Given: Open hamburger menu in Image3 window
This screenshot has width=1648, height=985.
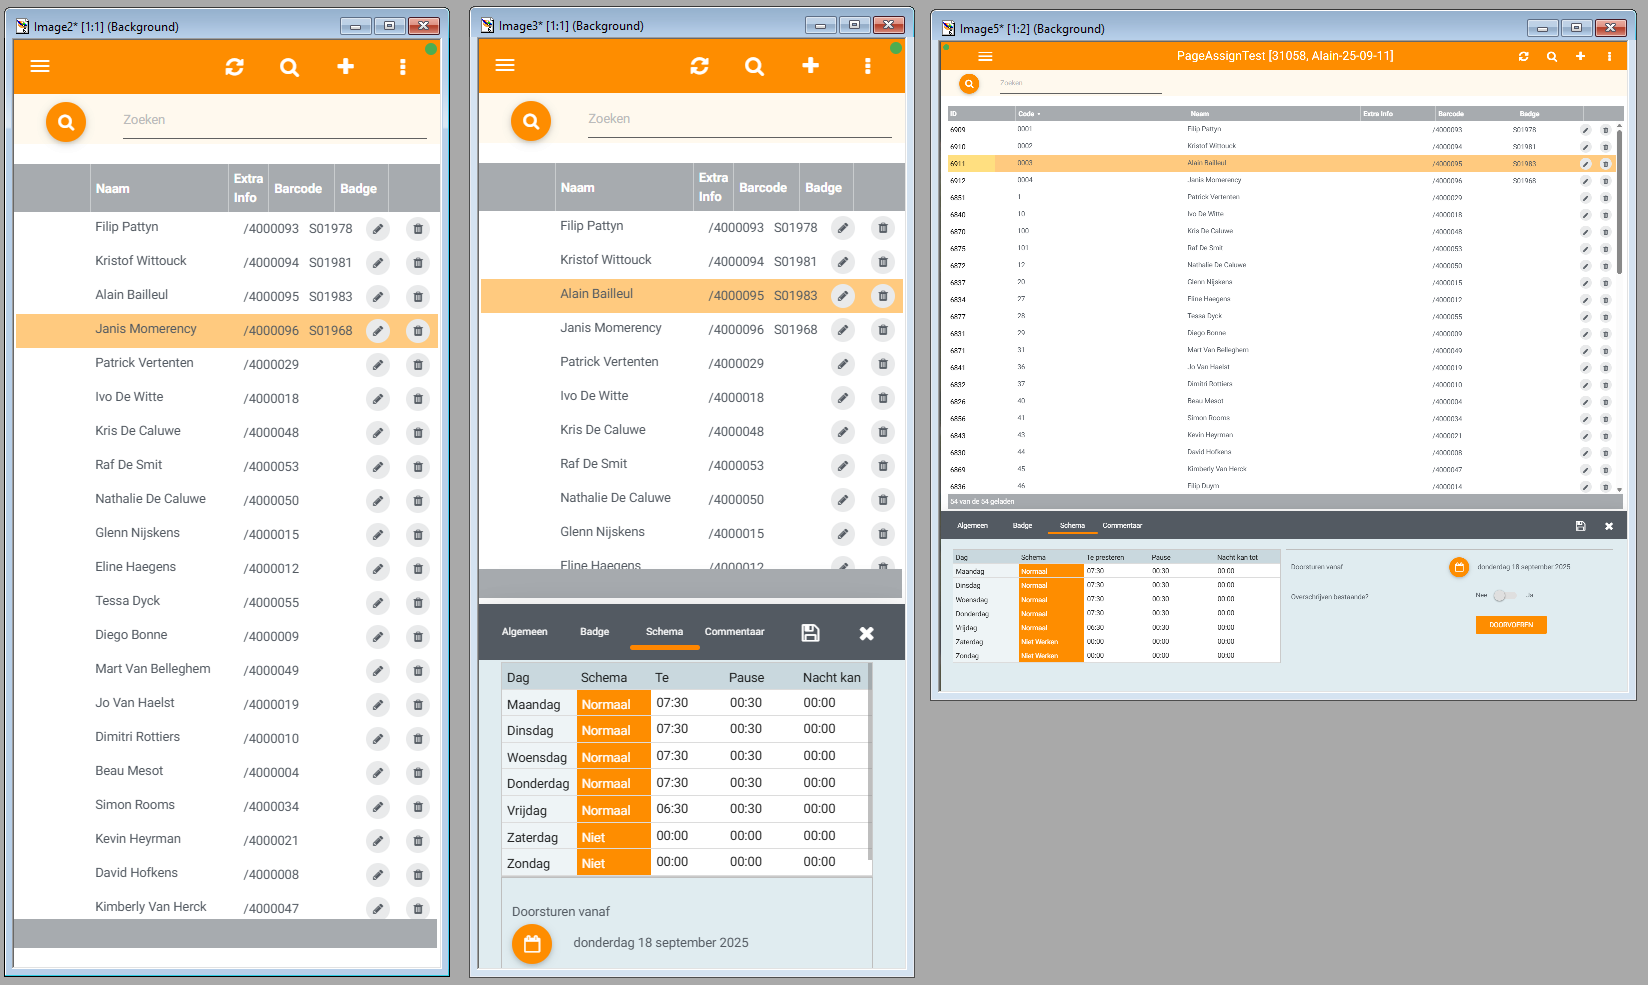Looking at the screenshot, I should click(505, 65).
